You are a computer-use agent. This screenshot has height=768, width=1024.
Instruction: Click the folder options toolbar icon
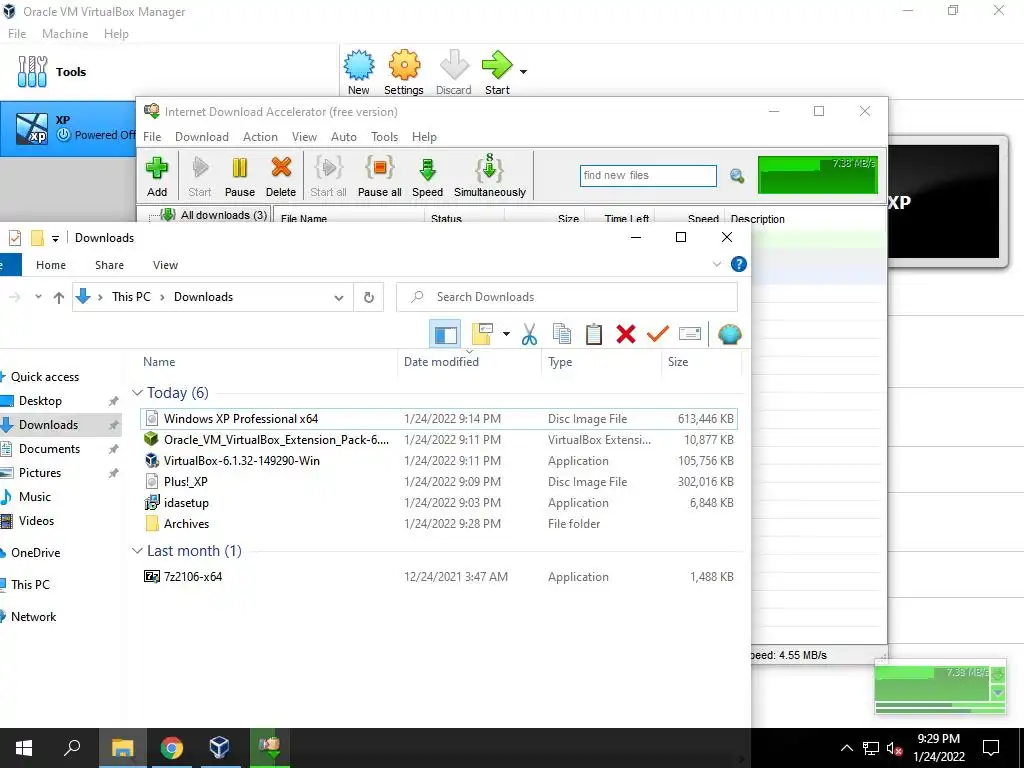point(482,334)
